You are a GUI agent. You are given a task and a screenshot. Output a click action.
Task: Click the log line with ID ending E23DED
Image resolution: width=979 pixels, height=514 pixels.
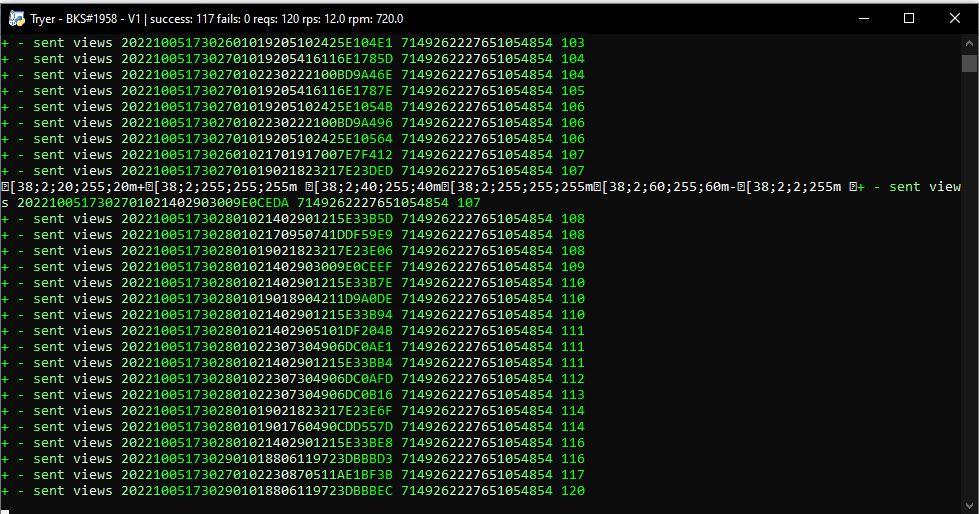coord(293,171)
